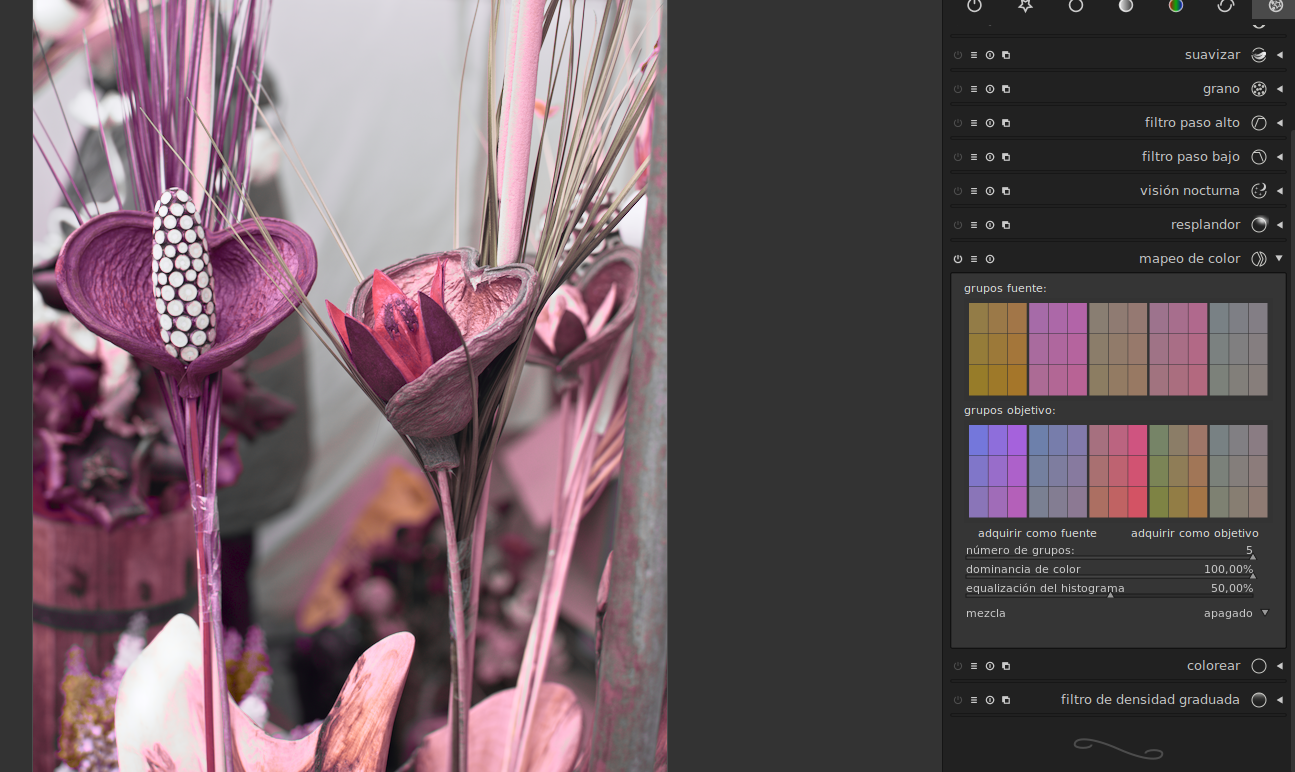Adjust the dominancia de color slider

click(x=1110, y=570)
